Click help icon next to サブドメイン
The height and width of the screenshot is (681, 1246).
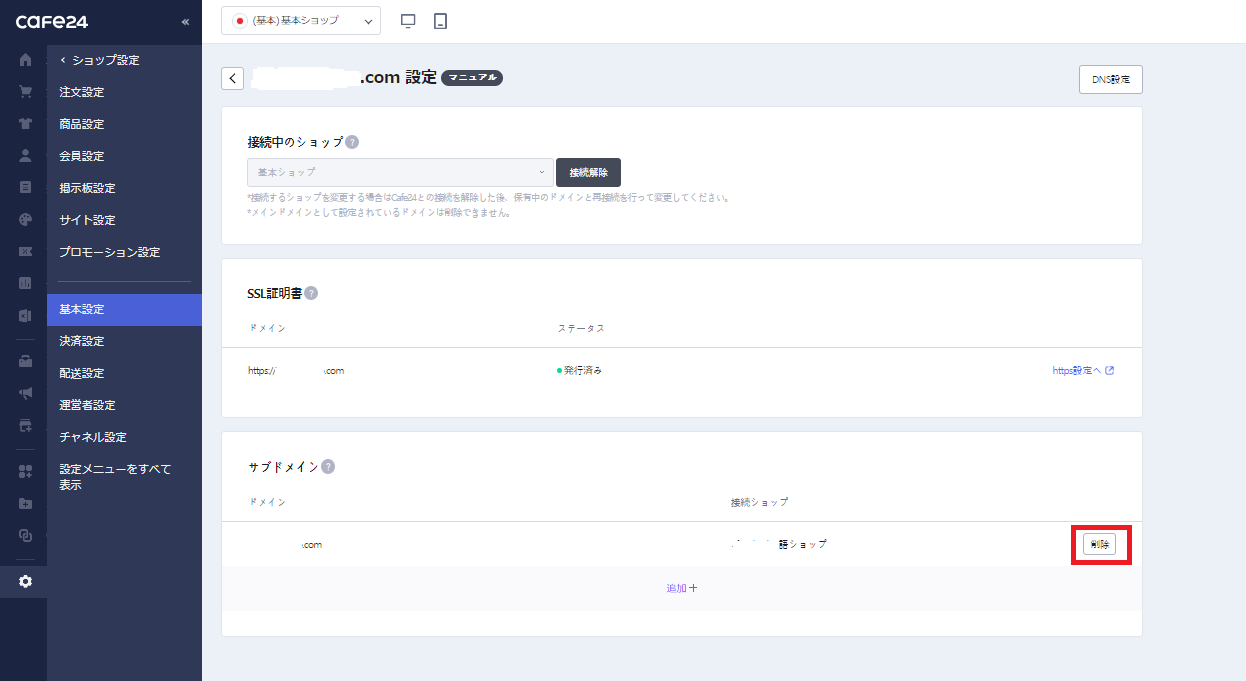(x=328, y=467)
